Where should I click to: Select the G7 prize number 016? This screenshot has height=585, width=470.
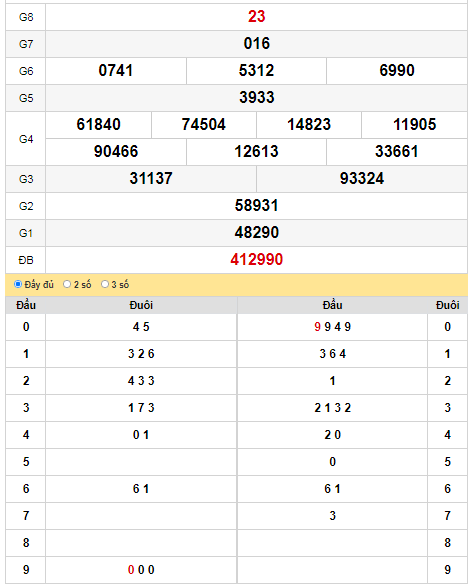257,44
